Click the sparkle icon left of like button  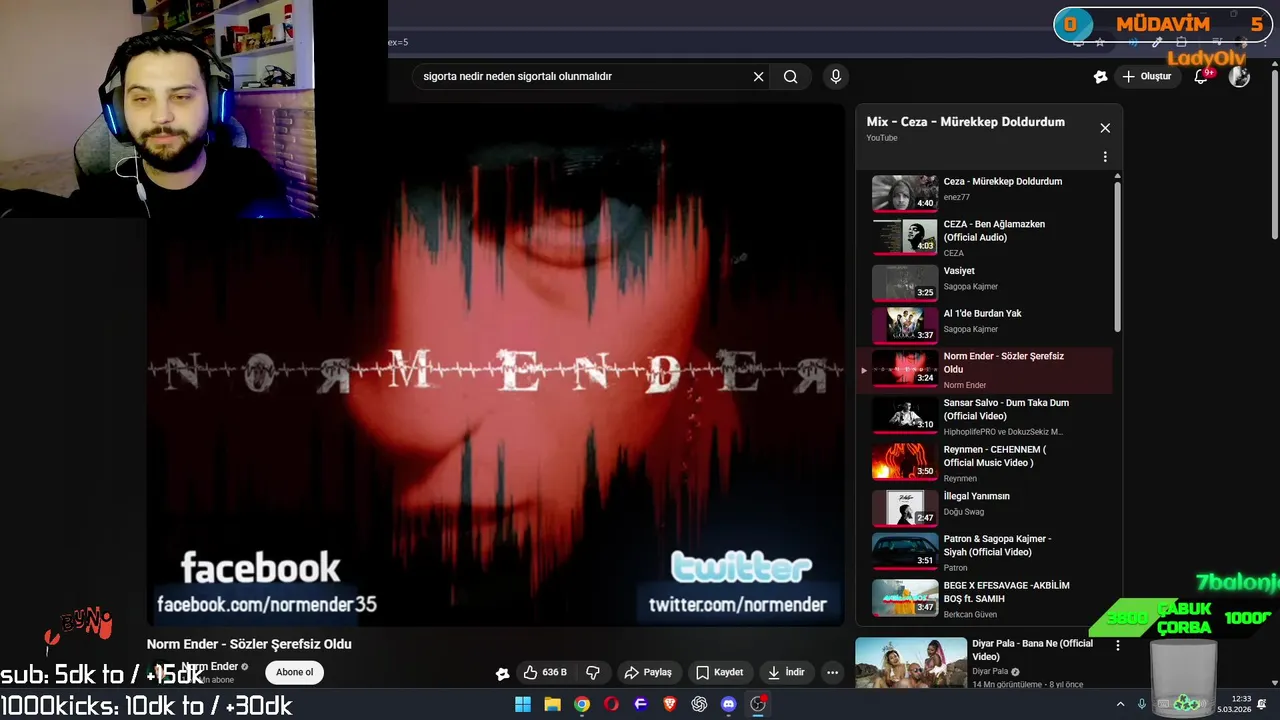(x=502, y=673)
